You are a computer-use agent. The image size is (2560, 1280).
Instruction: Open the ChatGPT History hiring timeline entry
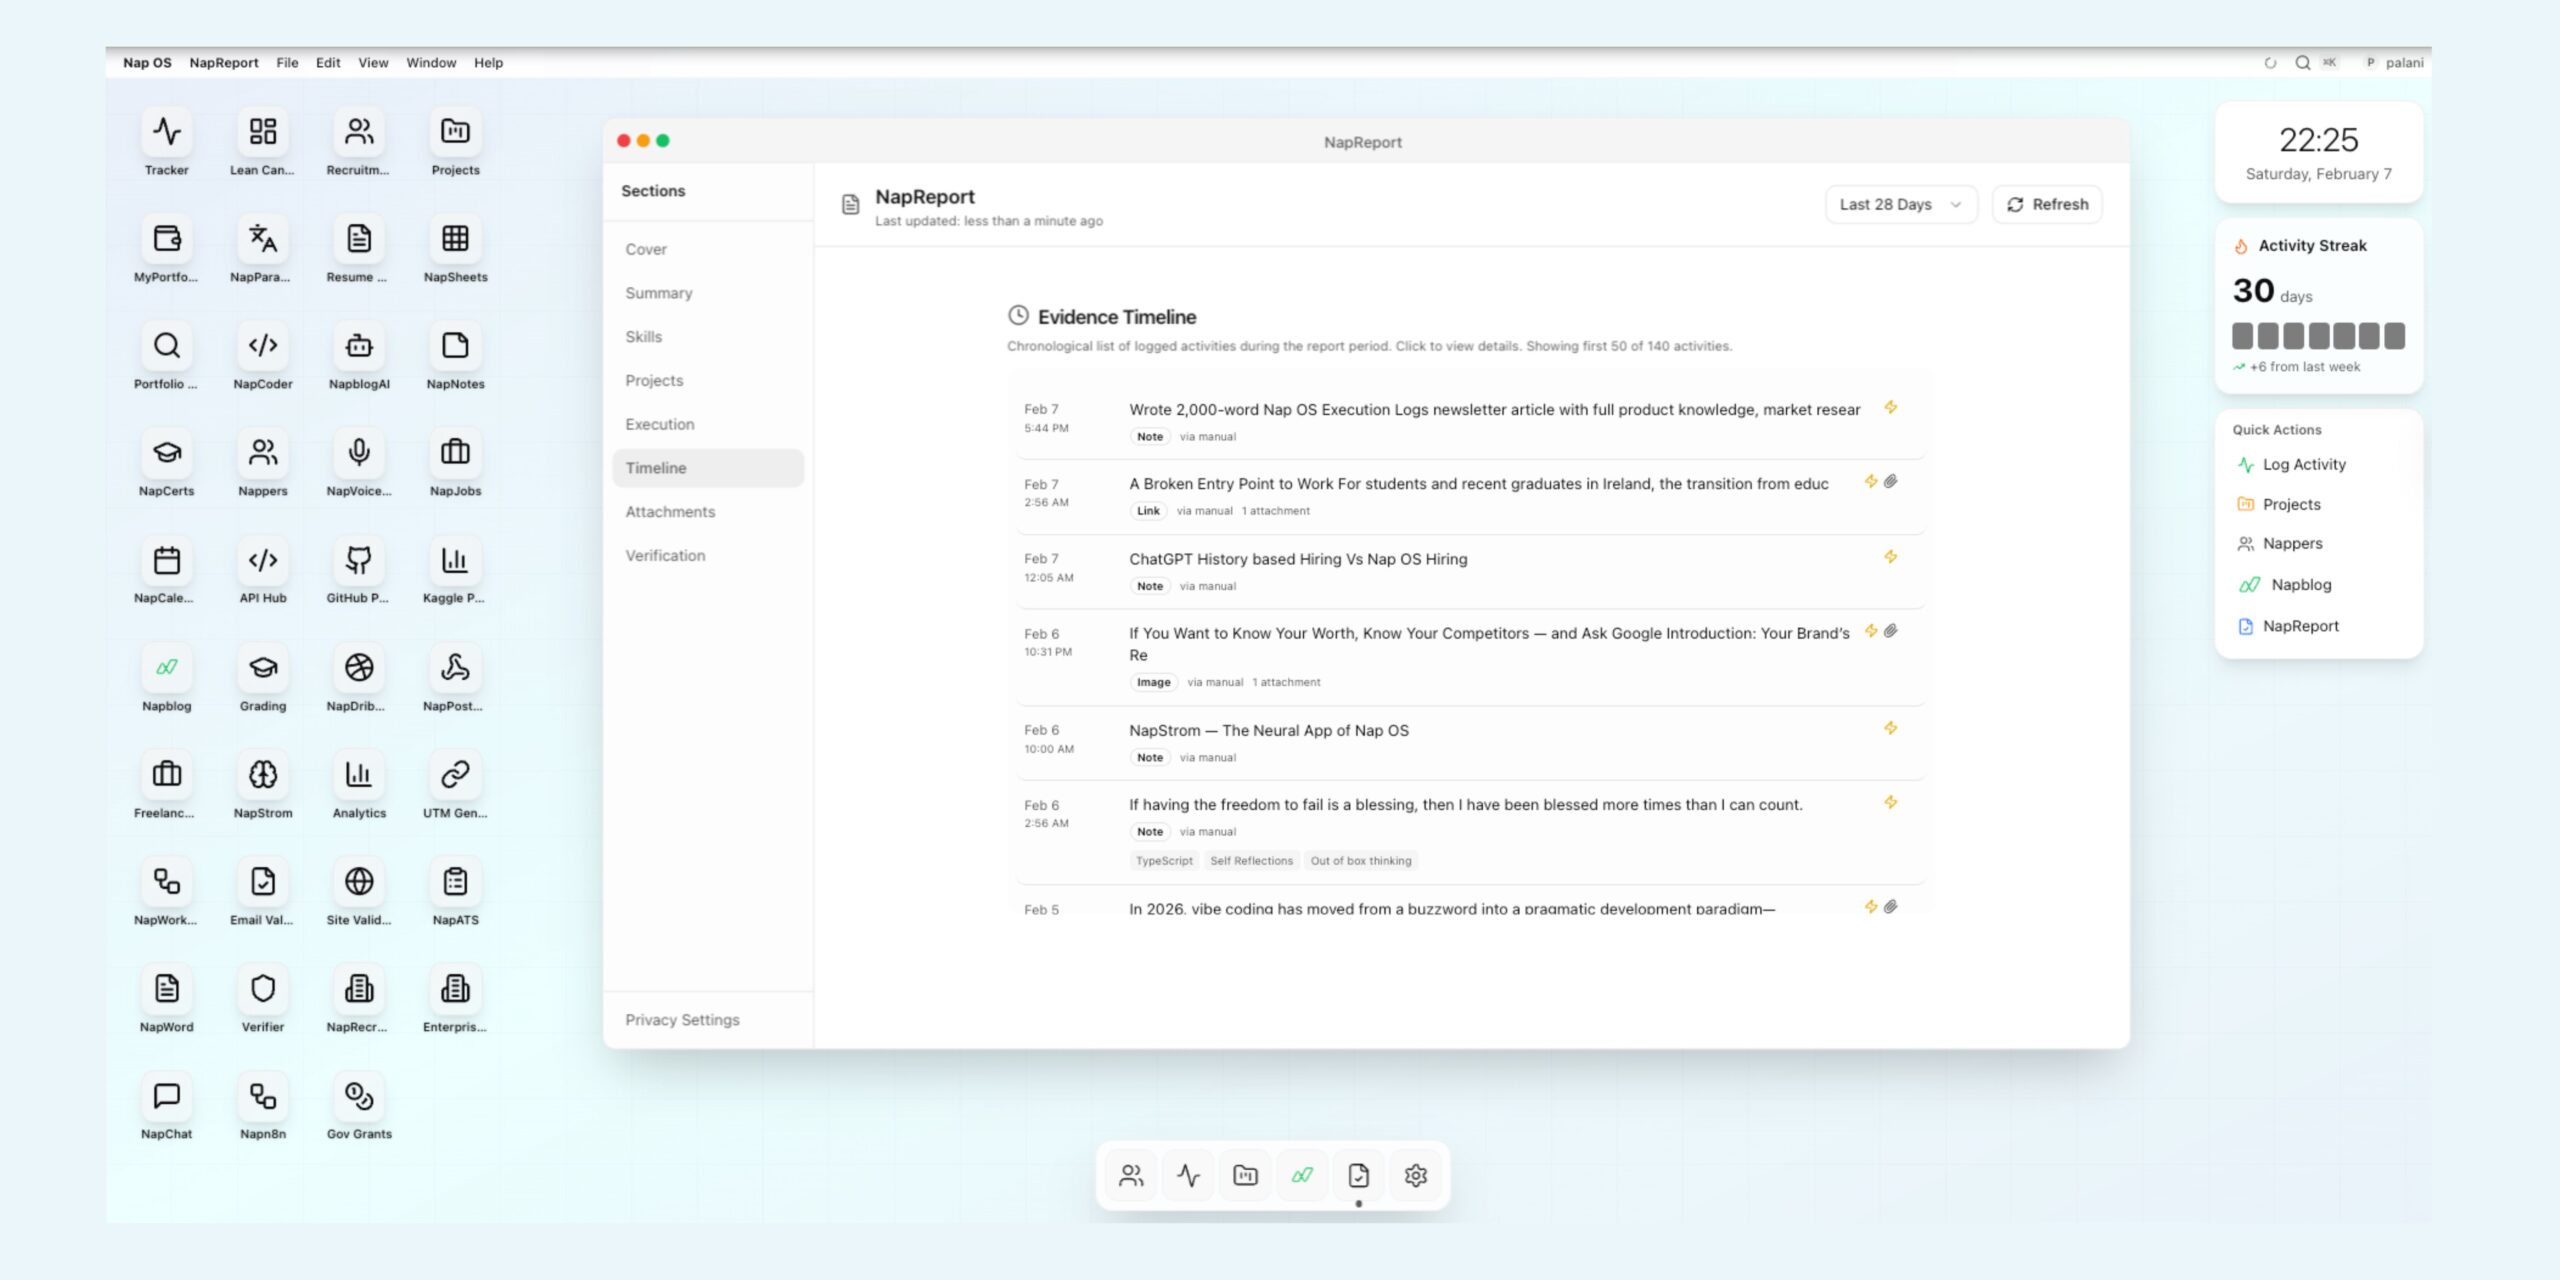pos(1297,559)
